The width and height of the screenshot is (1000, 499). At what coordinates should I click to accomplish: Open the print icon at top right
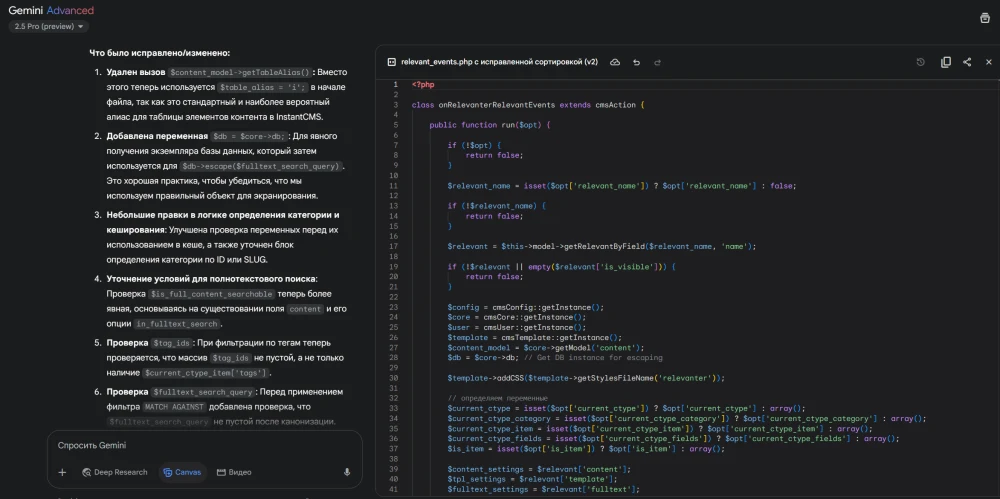985,18
